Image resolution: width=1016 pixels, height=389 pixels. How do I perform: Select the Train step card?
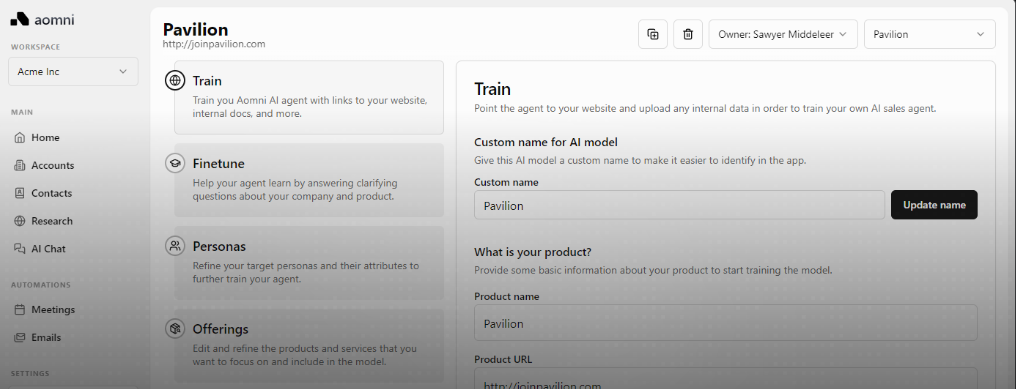pos(309,97)
